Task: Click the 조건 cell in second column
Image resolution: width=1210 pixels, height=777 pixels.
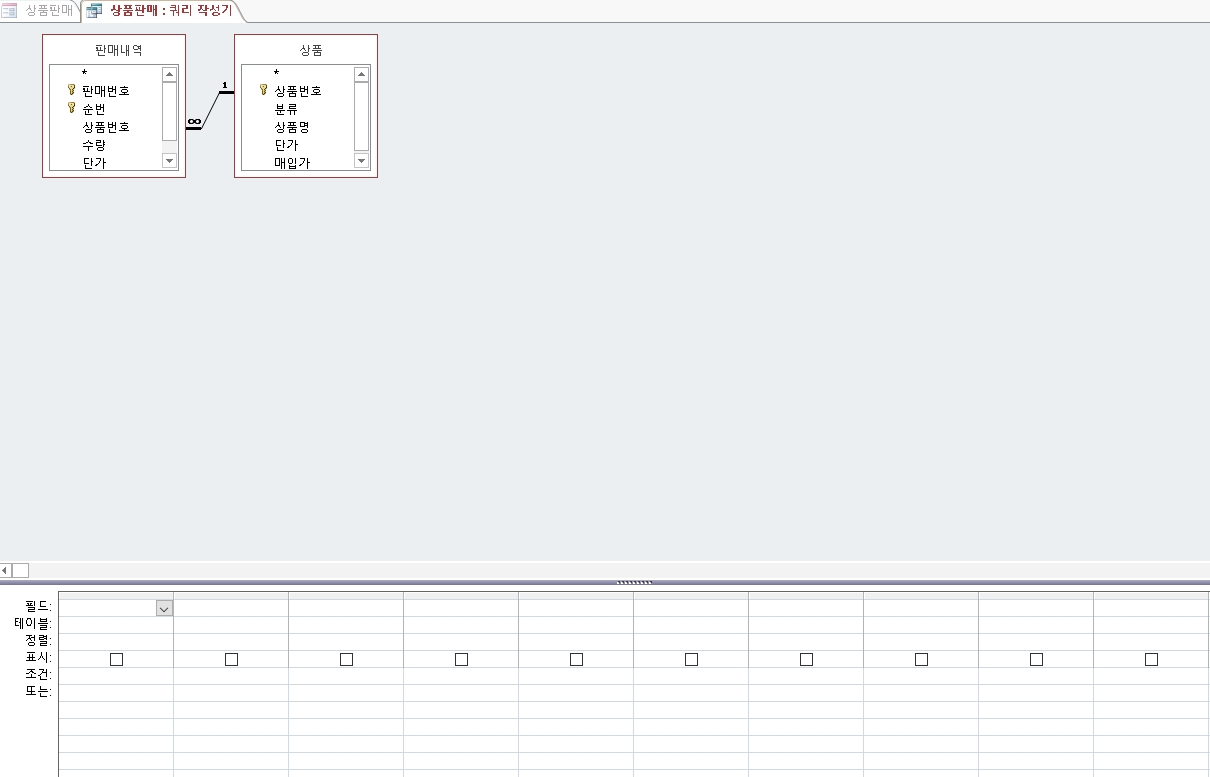Action: pyautogui.click(x=231, y=675)
